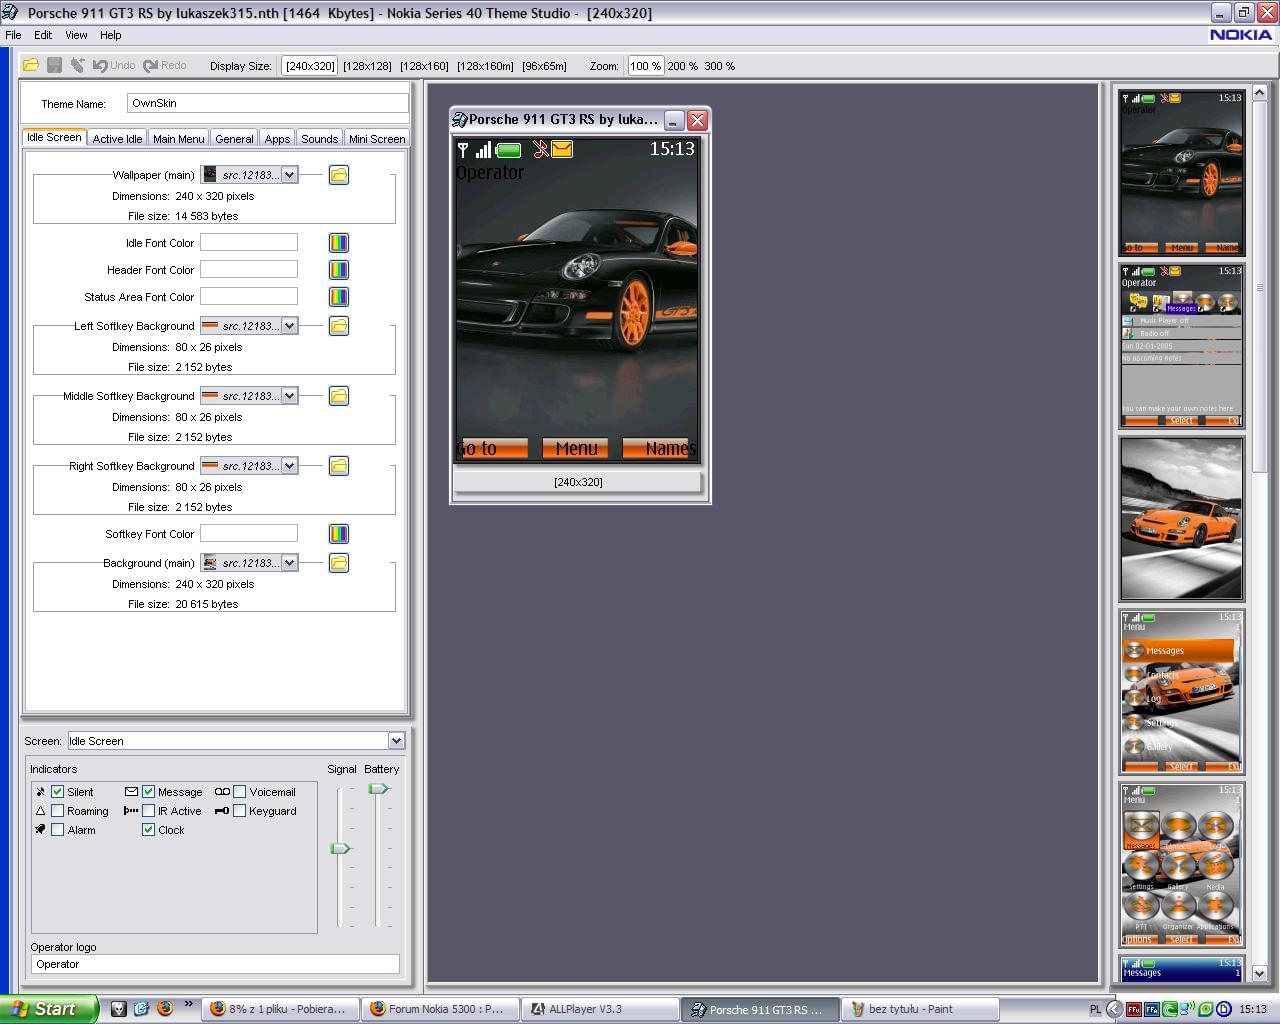
Task: Open the Right Softkey Background dropdown
Action: pyautogui.click(x=289, y=466)
